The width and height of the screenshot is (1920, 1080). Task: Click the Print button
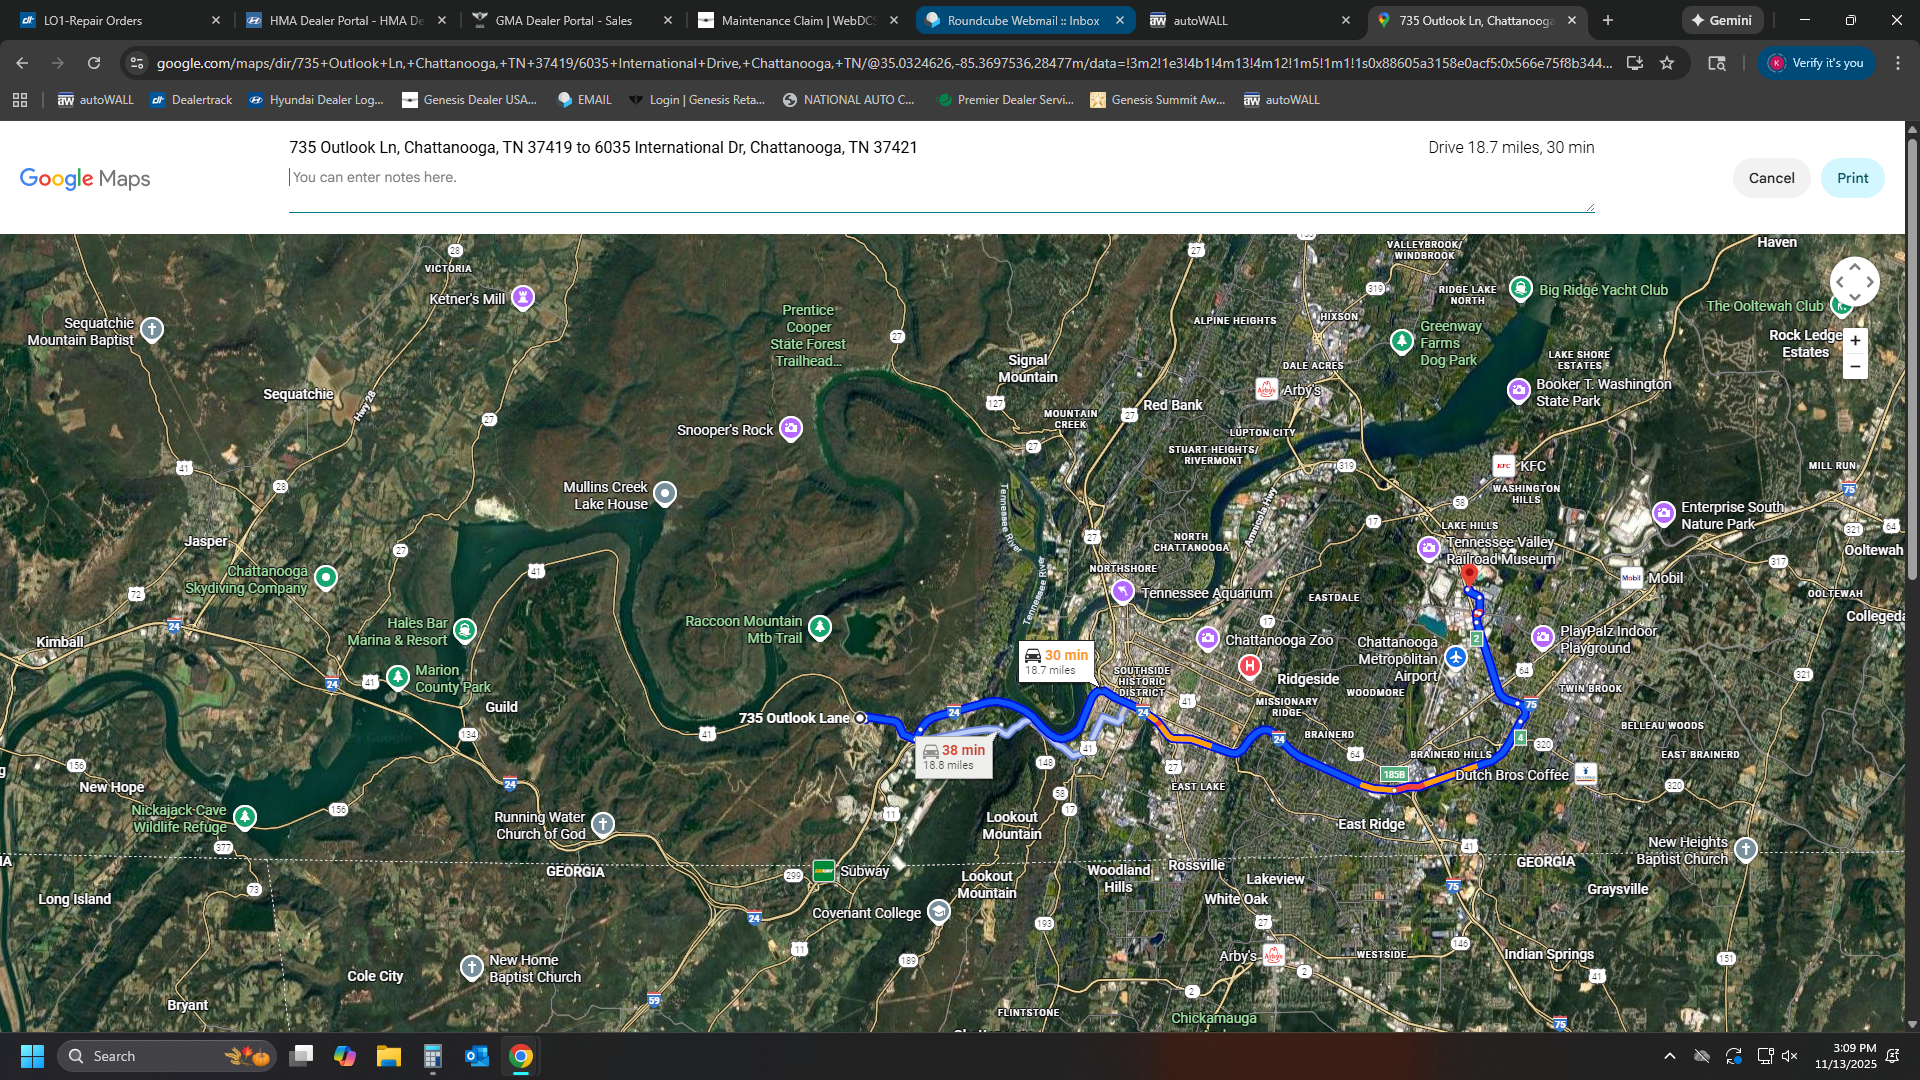pyautogui.click(x=1852, y=178)
